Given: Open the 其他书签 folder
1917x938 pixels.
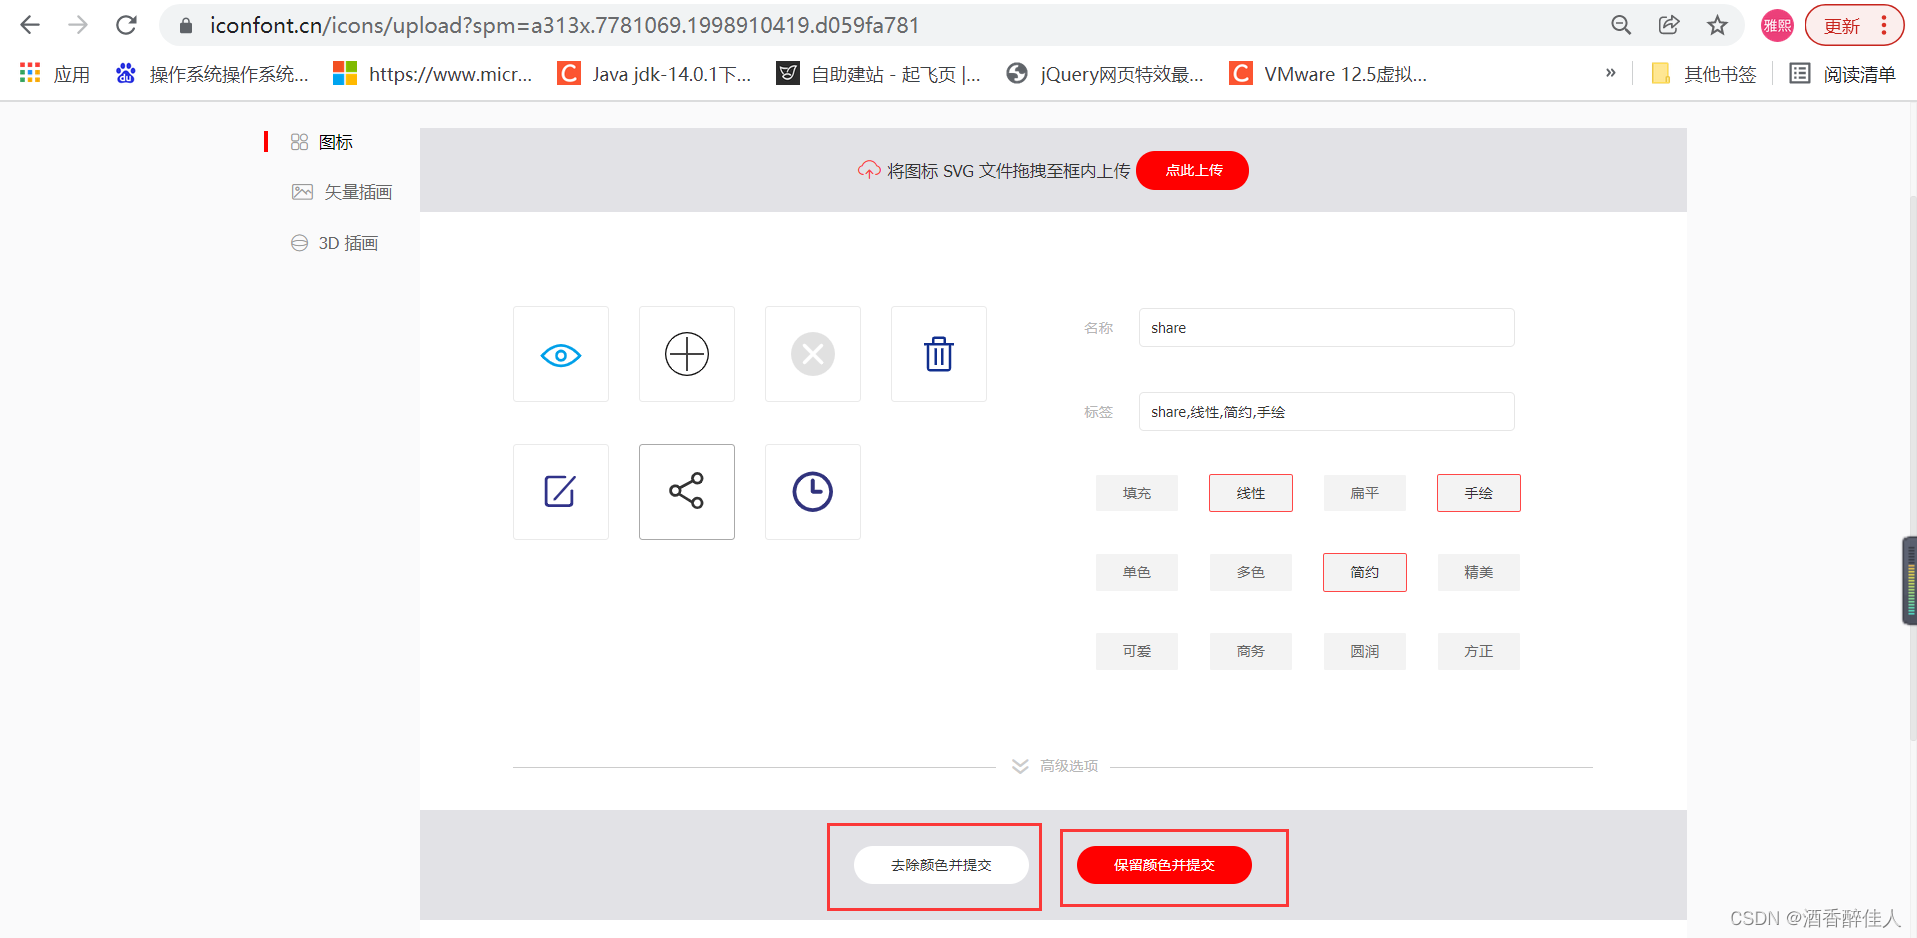Looking at the screenshot, I should point(1704,74).
